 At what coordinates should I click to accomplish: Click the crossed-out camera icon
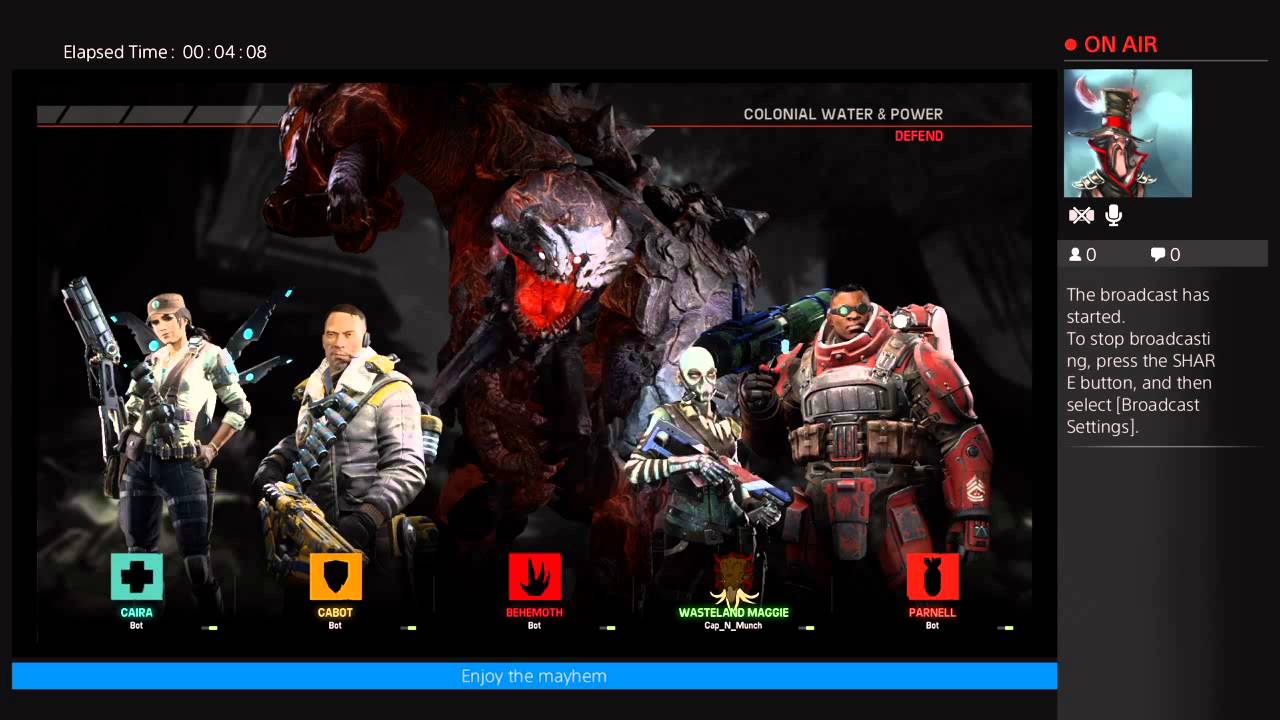point(1081,215)
